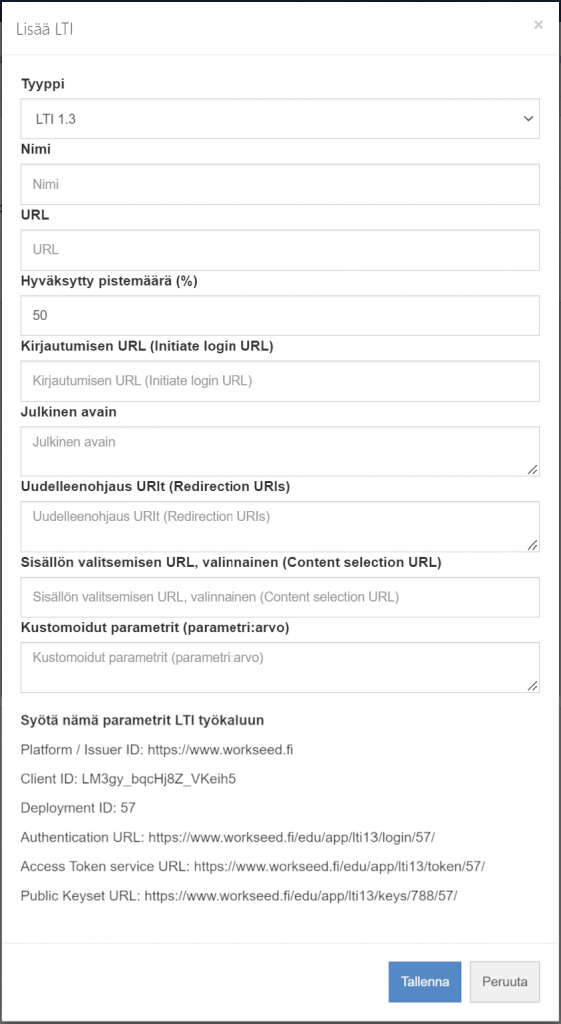Click the Public Keyset URL text
The width and height of the screenshot is (561, 1024).
(x=239, y=895)
